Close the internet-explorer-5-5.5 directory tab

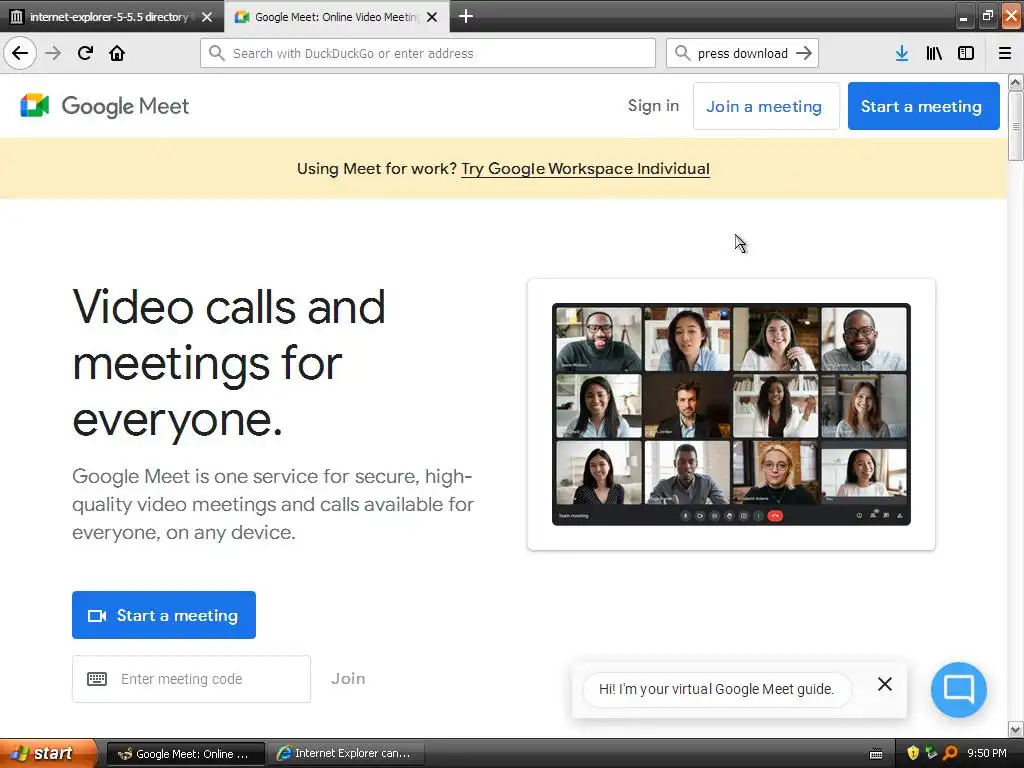207,17
